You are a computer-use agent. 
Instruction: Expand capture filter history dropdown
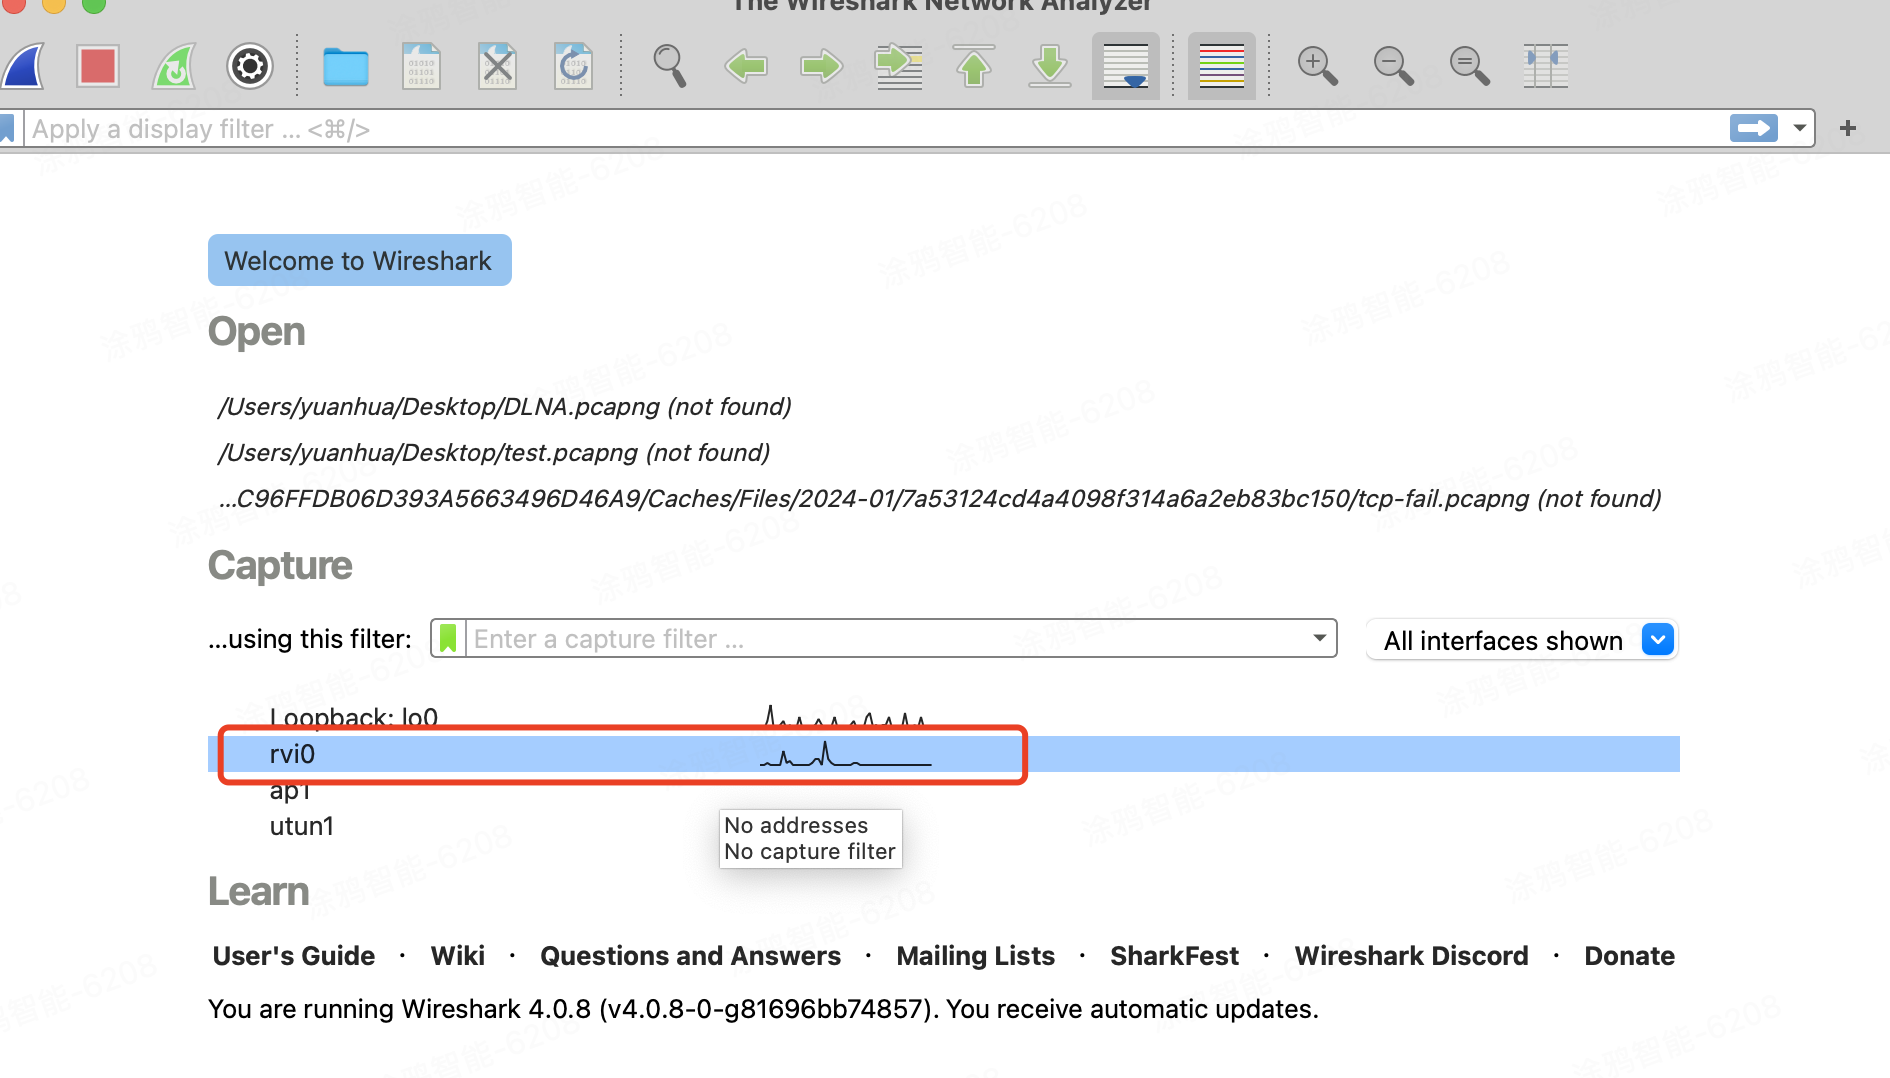(x=1320, y=638)
